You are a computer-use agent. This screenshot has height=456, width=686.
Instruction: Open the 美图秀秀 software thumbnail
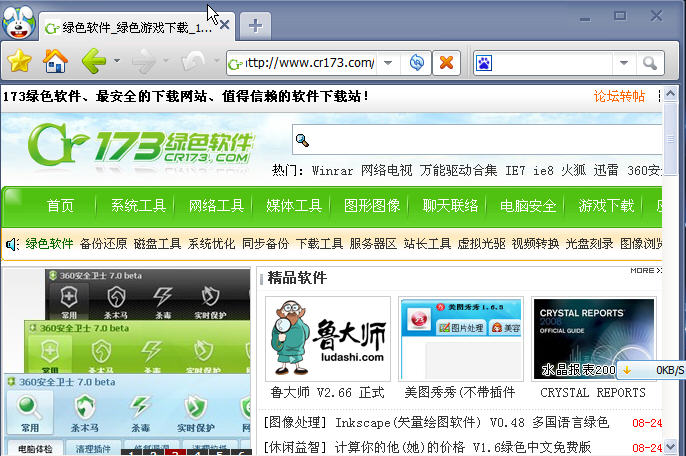(x=461, y=339)
